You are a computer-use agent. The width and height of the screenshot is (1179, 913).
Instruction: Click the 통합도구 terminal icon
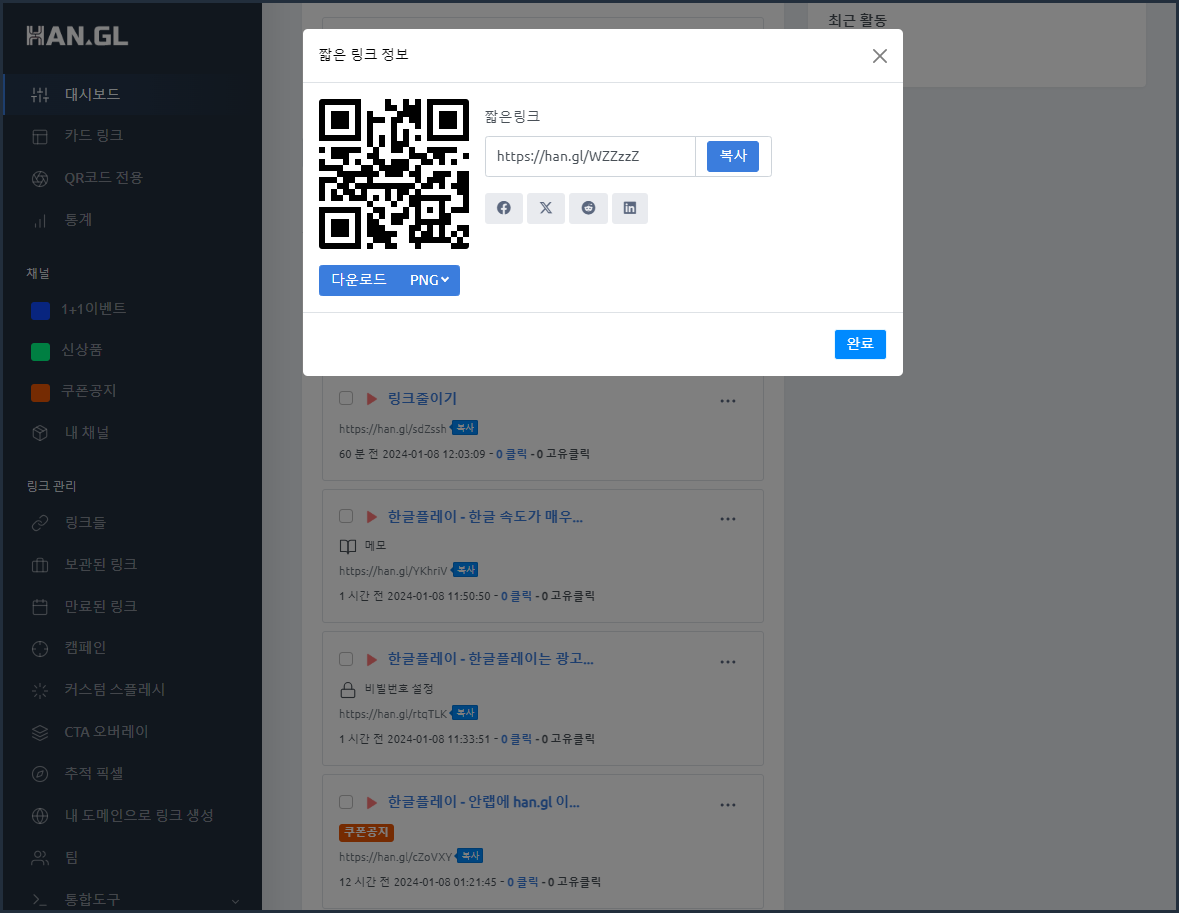click(x=40, y=899)
